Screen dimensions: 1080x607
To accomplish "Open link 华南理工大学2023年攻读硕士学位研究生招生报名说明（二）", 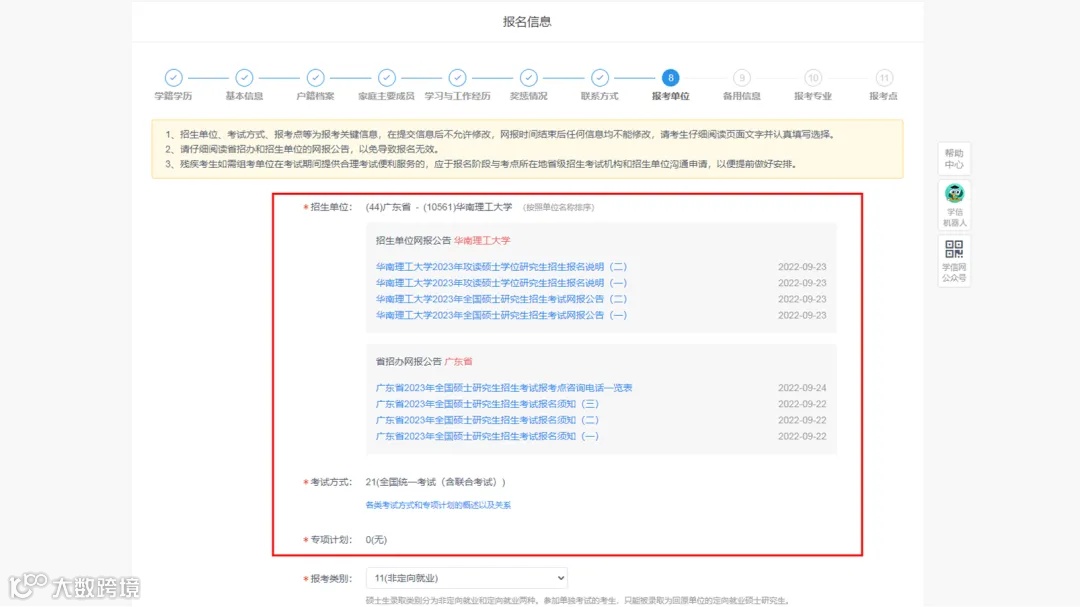I will pyautogui.click(x=501, y=267).
